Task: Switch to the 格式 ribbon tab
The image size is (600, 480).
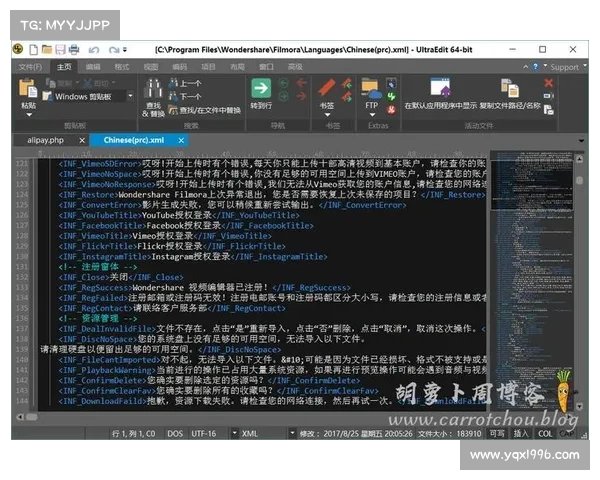Action: tap(122, 67)
